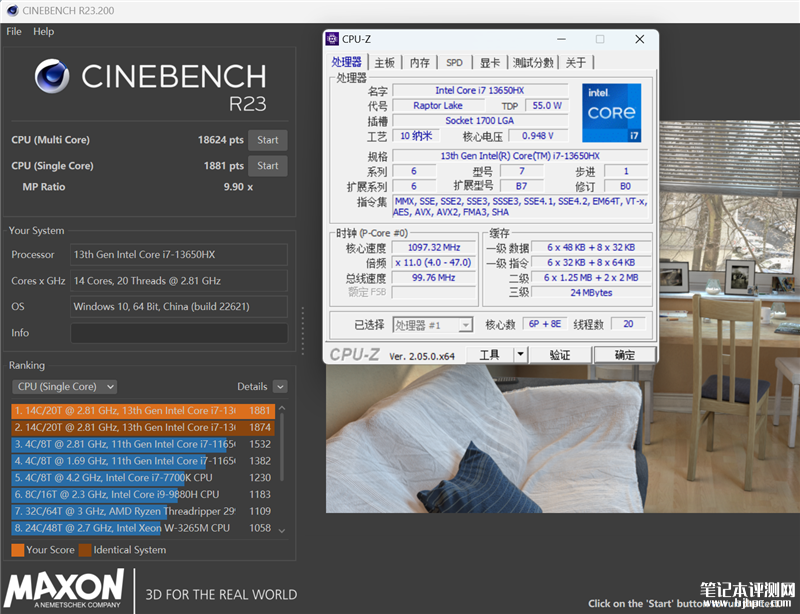The height and width of the screenshot is (614, 800).
Task: Switch to the 测试分数 tab in CPU-Z
Action: pyautogui.click(x=533, y=63)
